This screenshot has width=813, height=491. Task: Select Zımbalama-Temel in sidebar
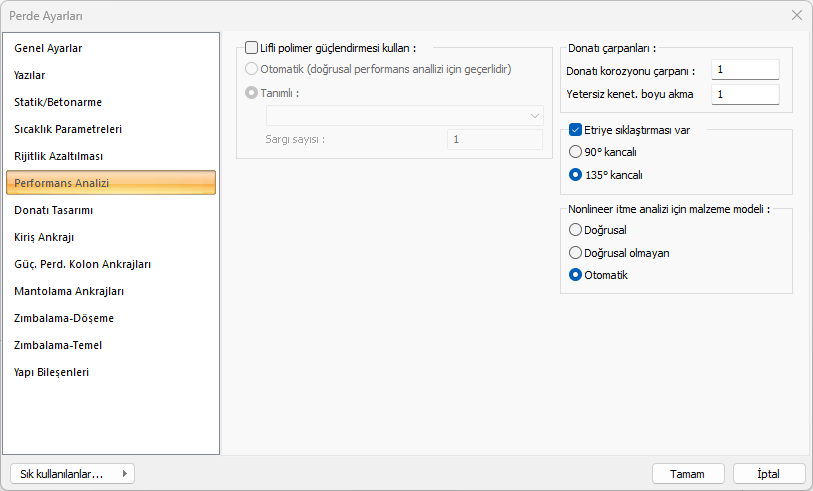58,345
